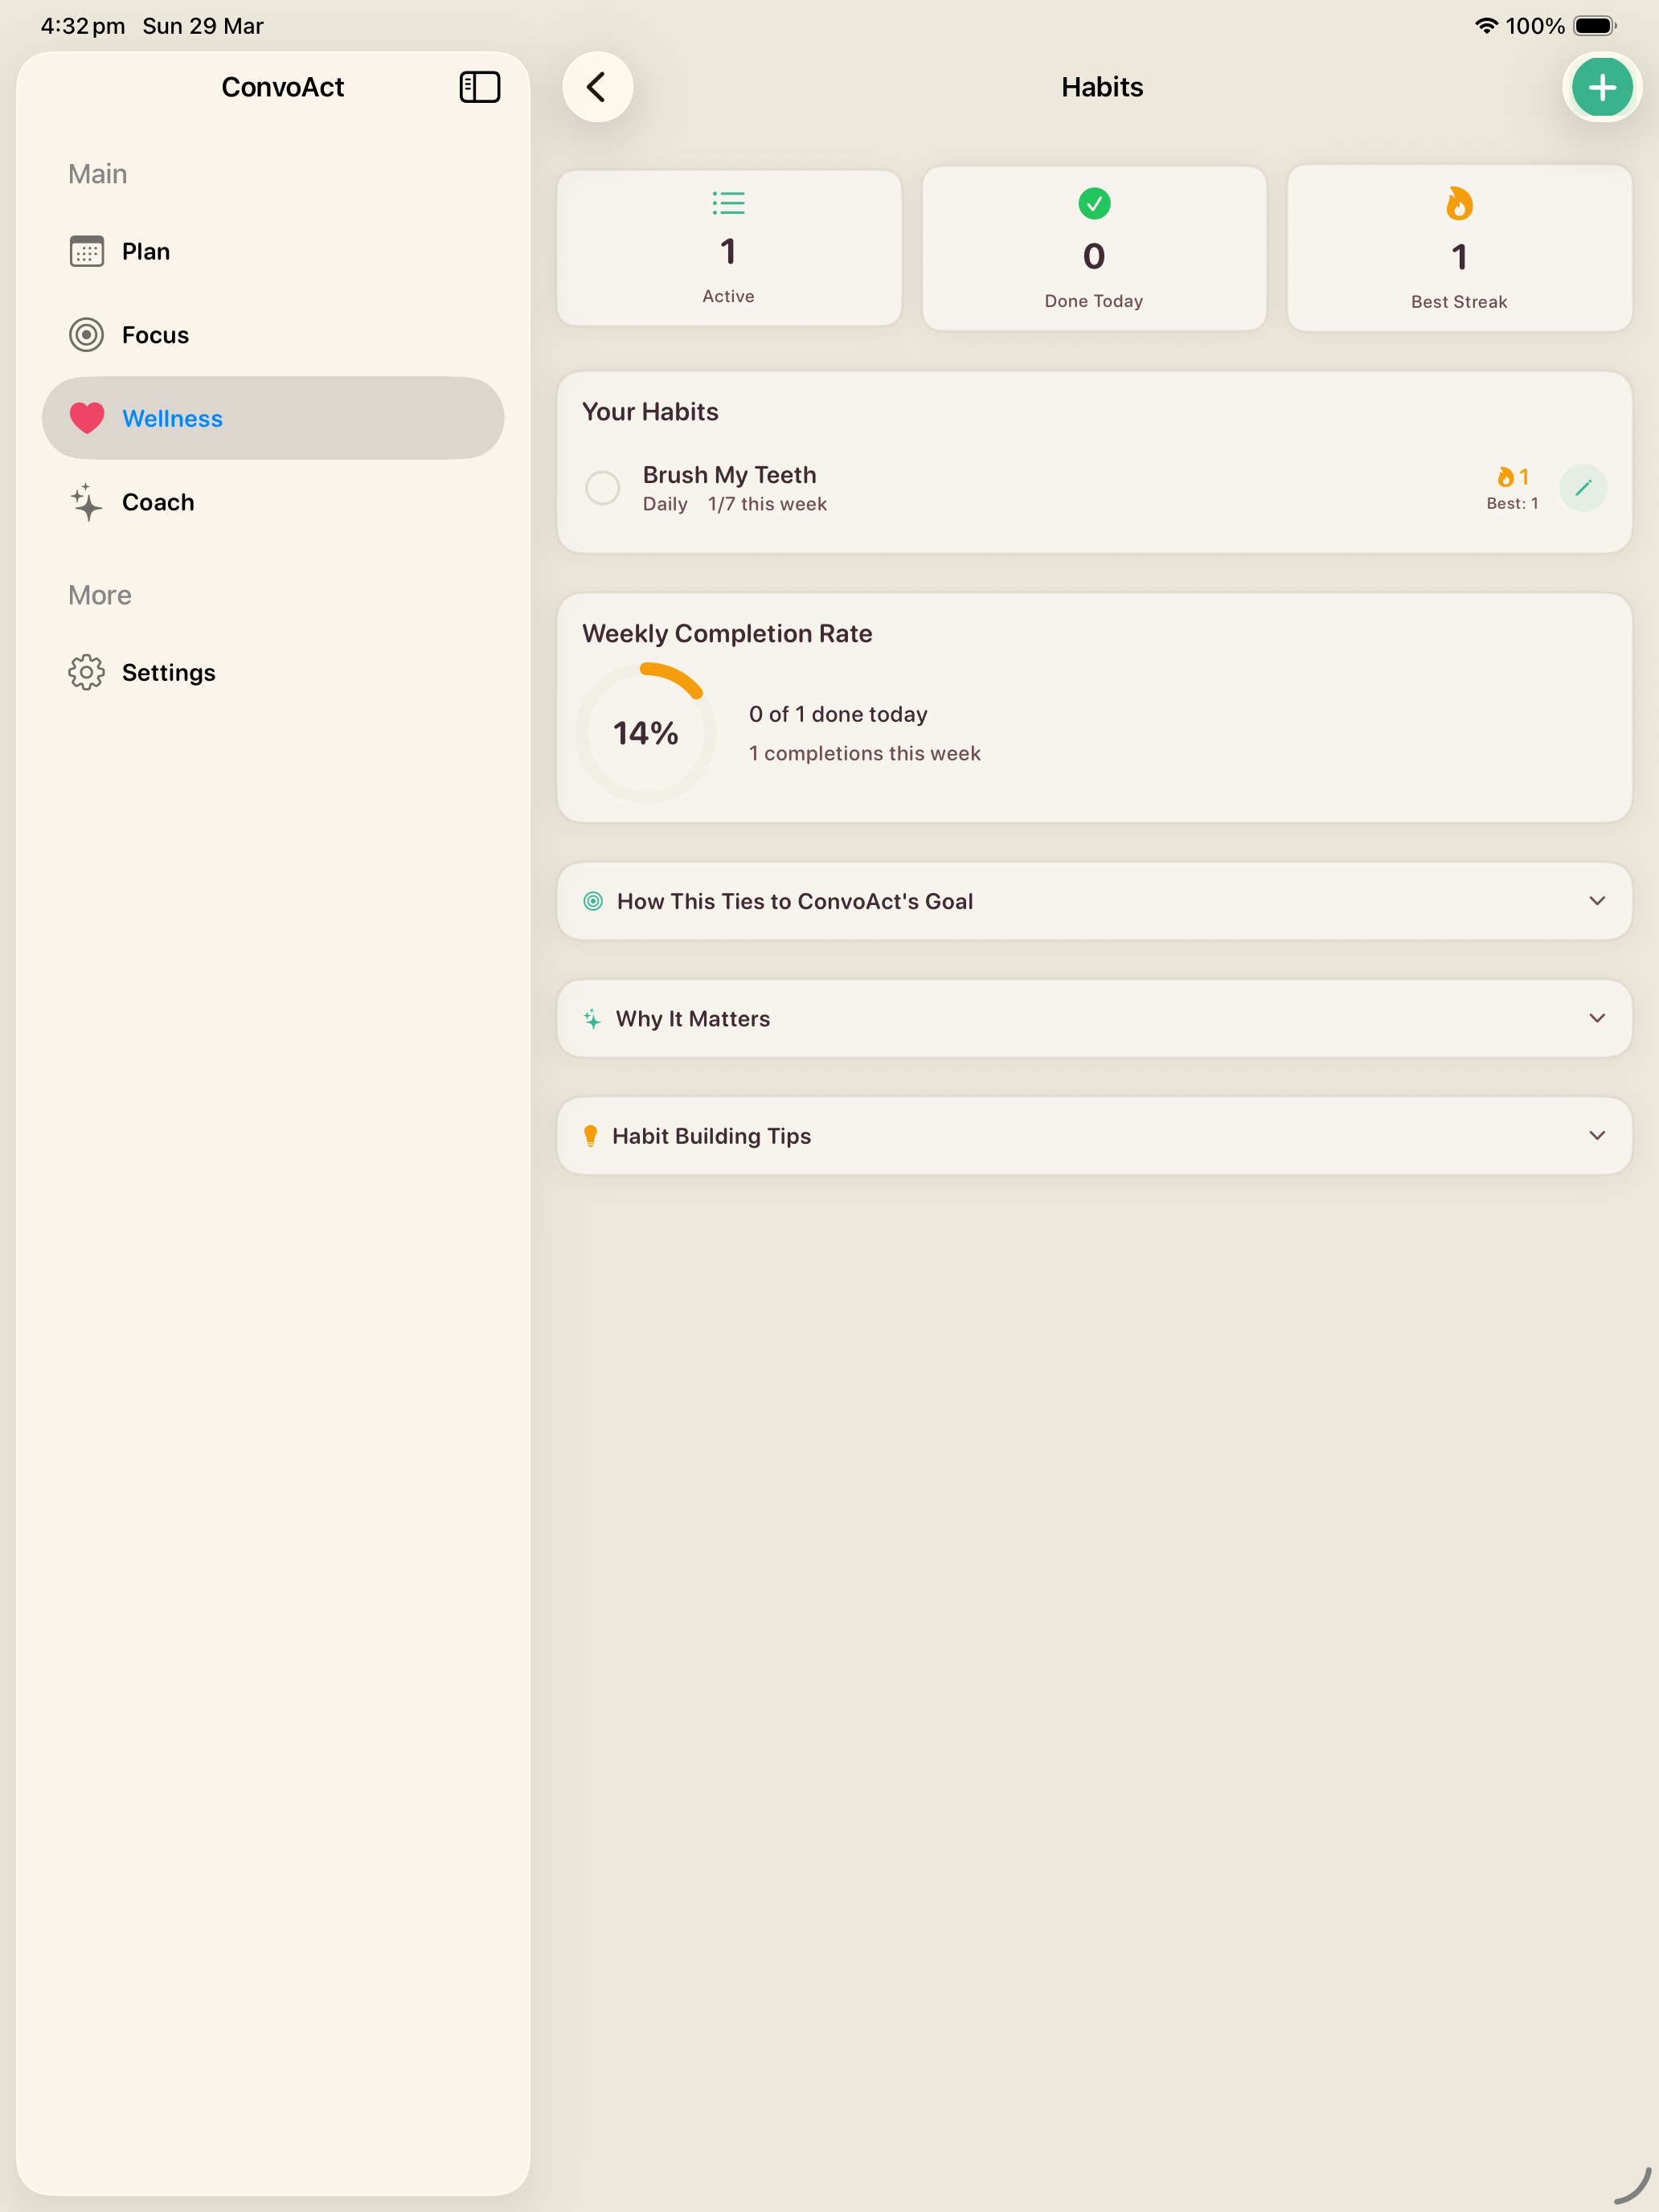Click the Habits page title
Image resolution: width=1659 pixels, height=2212 pixels.
[1102, 87]
